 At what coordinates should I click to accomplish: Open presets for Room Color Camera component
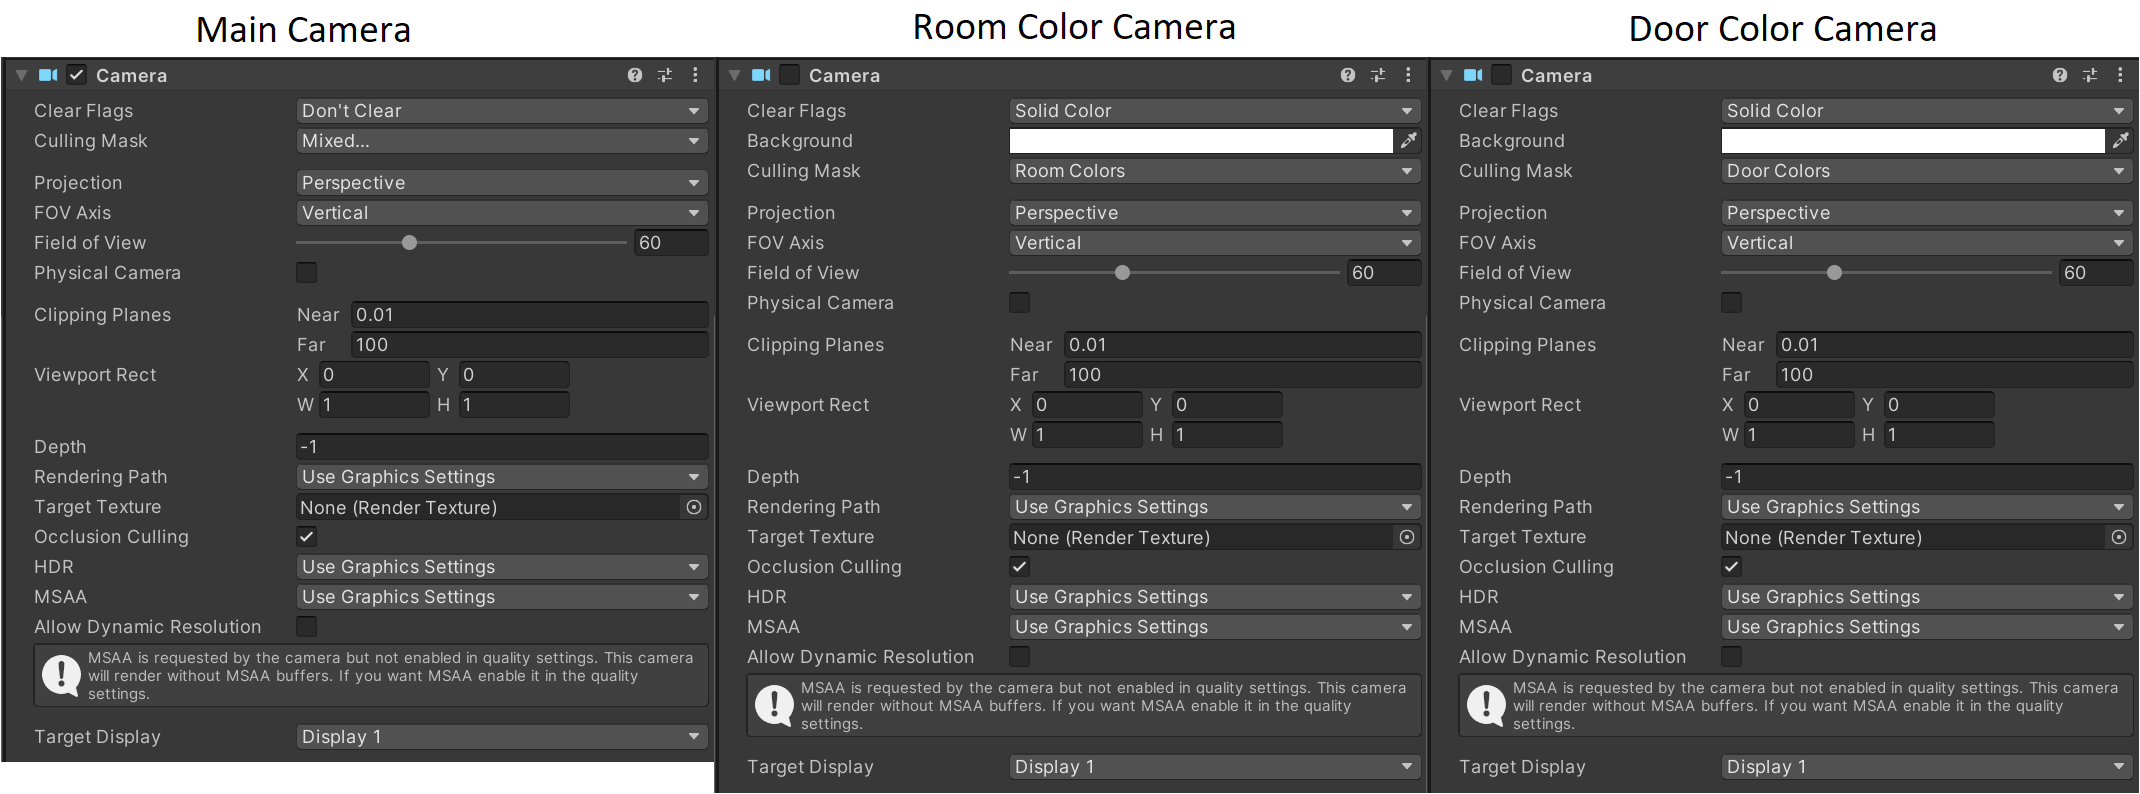pyautogui.click(x=1377, y=75)
